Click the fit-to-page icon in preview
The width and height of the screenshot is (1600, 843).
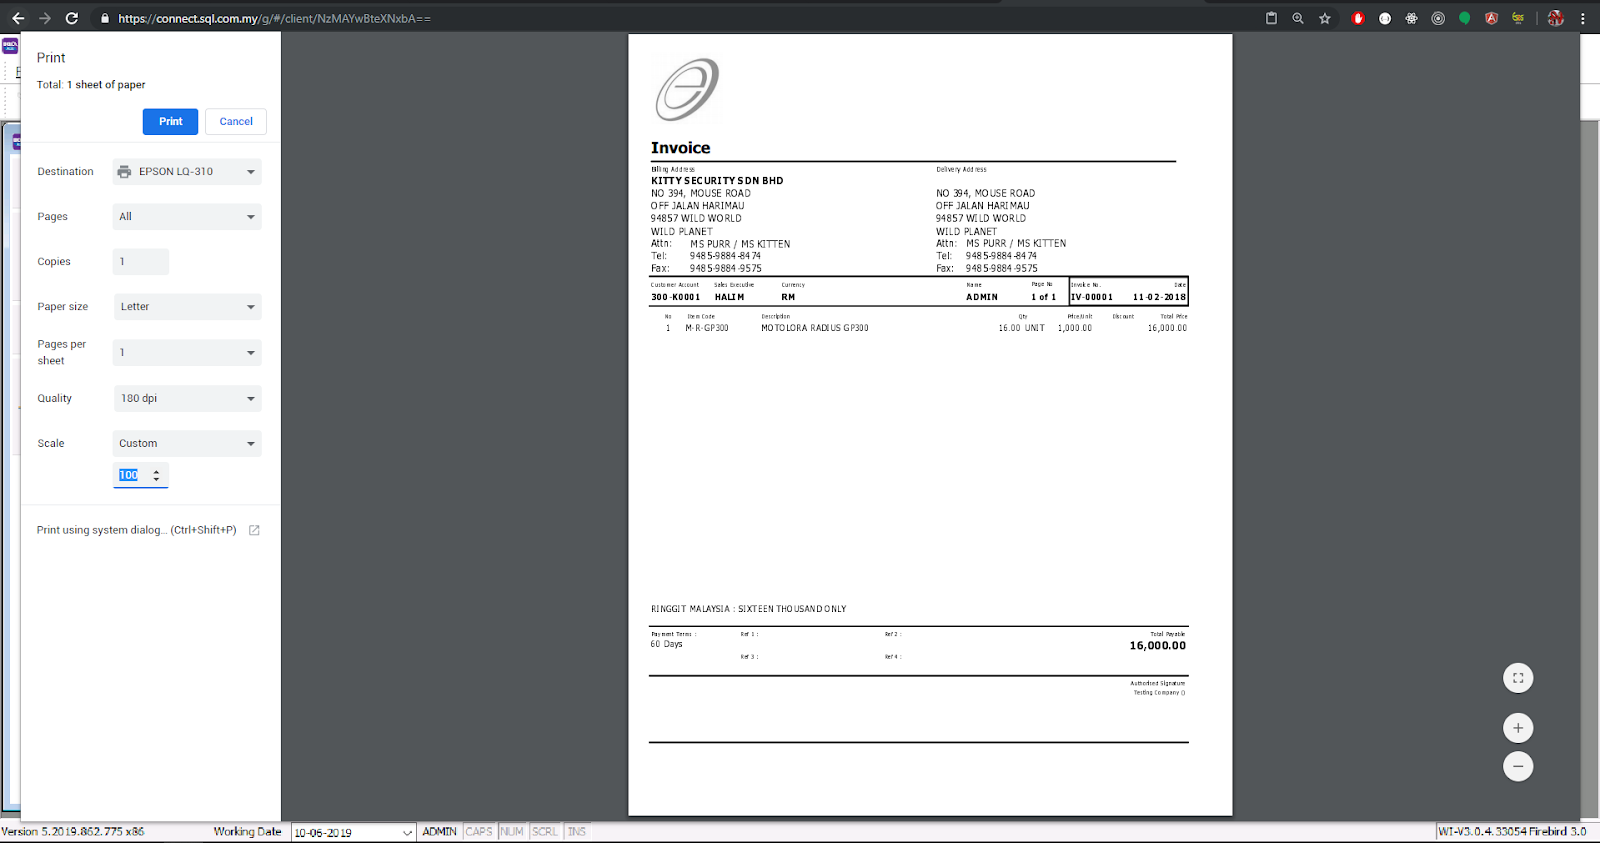(x=1518, y=678)
